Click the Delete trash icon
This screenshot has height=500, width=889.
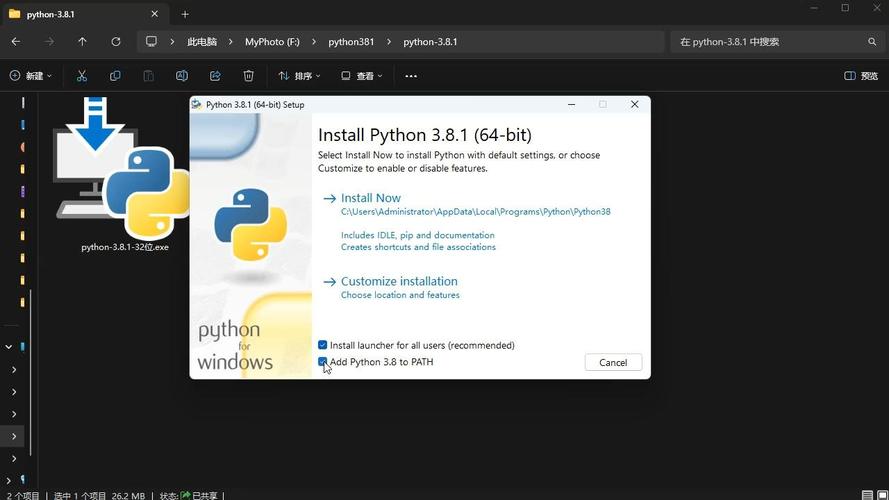click(x=248, y=76)
